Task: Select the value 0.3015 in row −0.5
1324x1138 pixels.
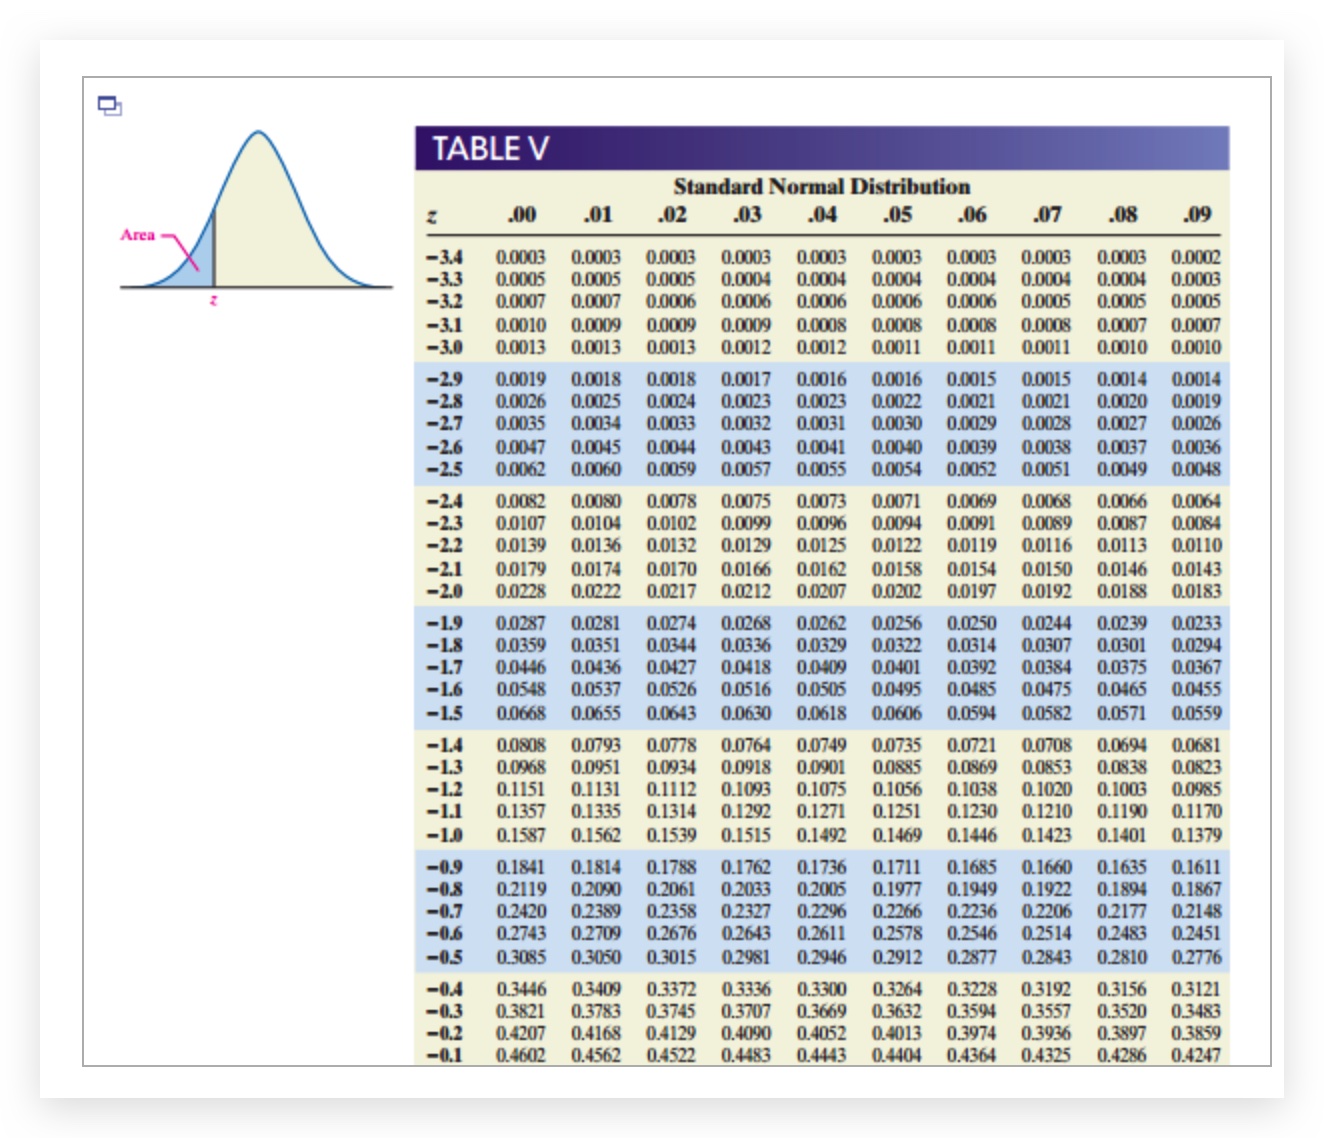Action: (671, 957)
